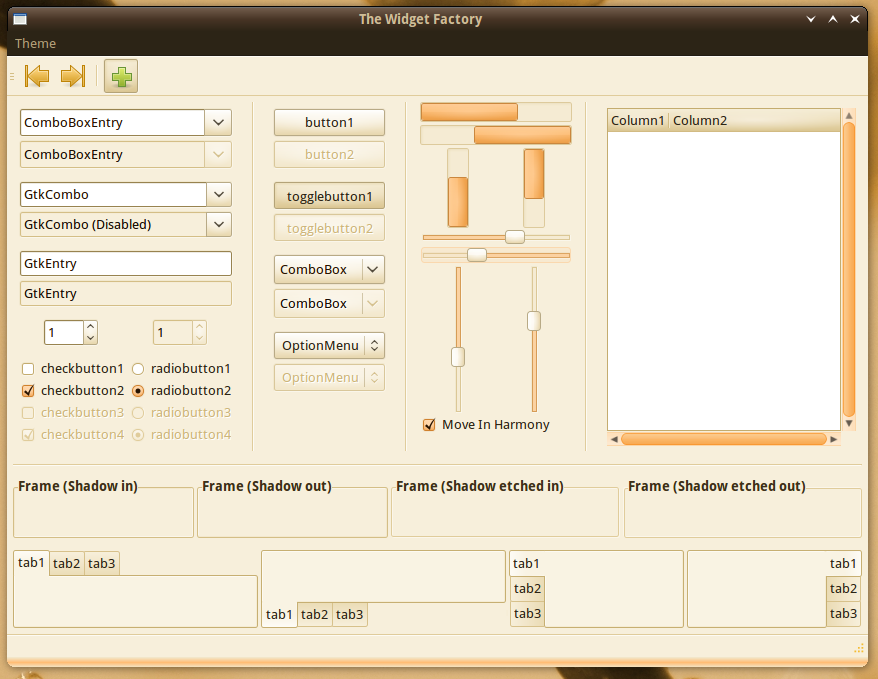Click the up arrow of the enabled spin box

pos(91,327)
